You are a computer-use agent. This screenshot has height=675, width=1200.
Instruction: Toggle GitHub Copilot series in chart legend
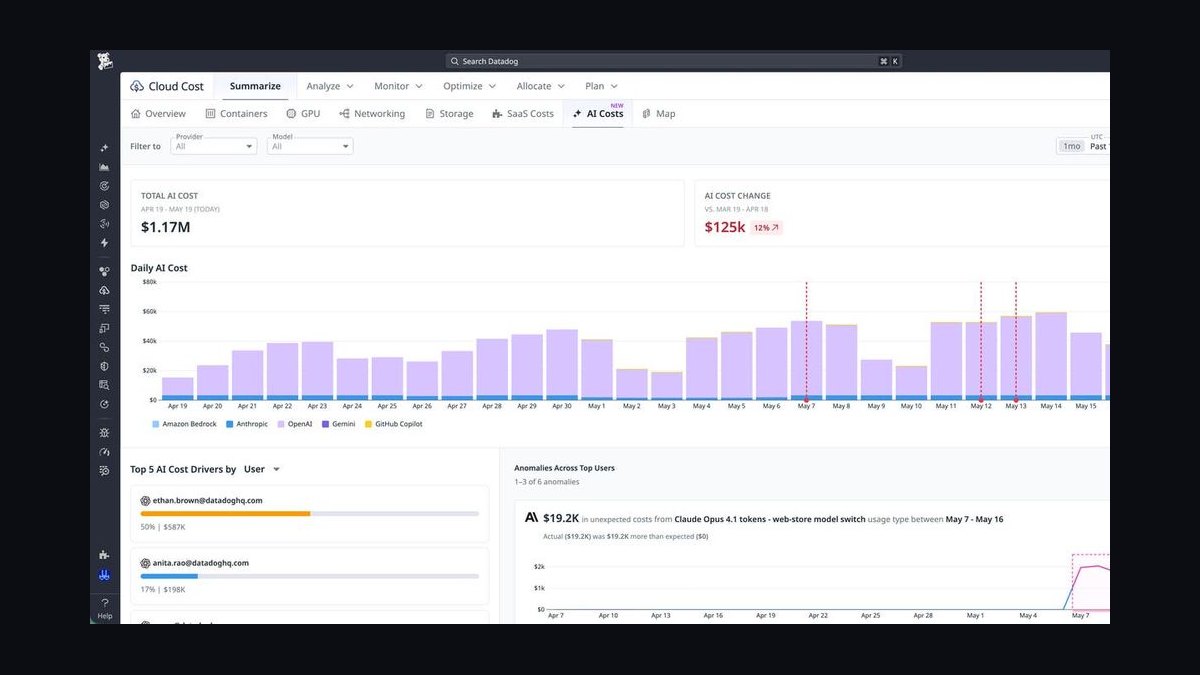point(393,424)
